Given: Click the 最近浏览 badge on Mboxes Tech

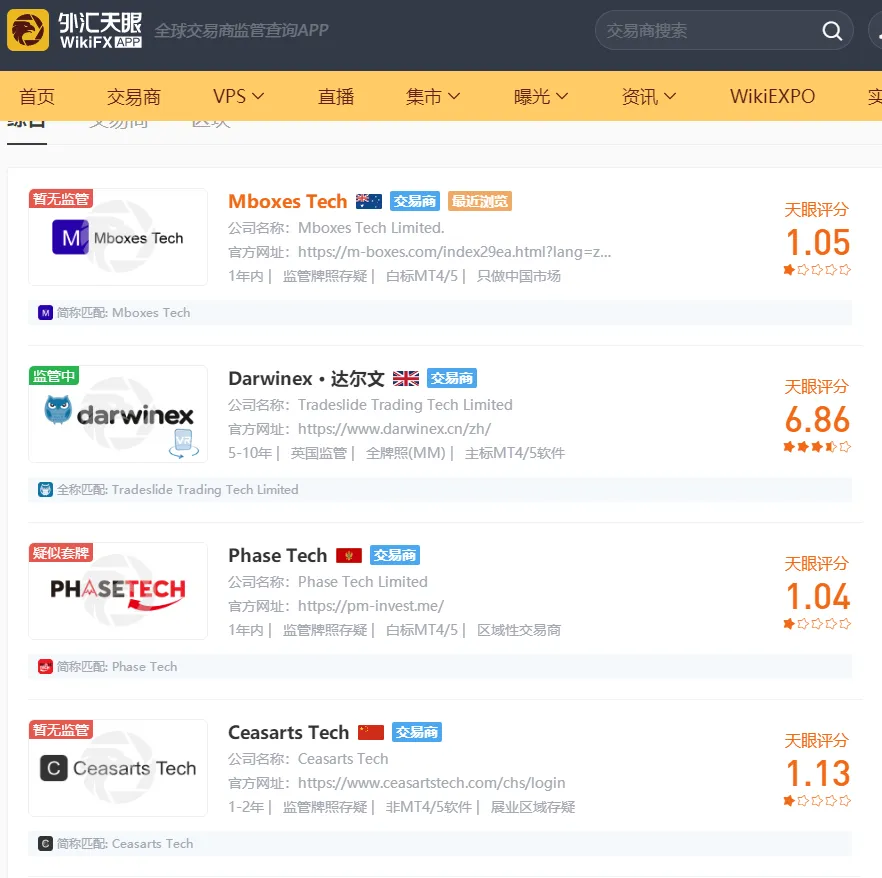Looking at the screenshot, I should coord(480,201).
